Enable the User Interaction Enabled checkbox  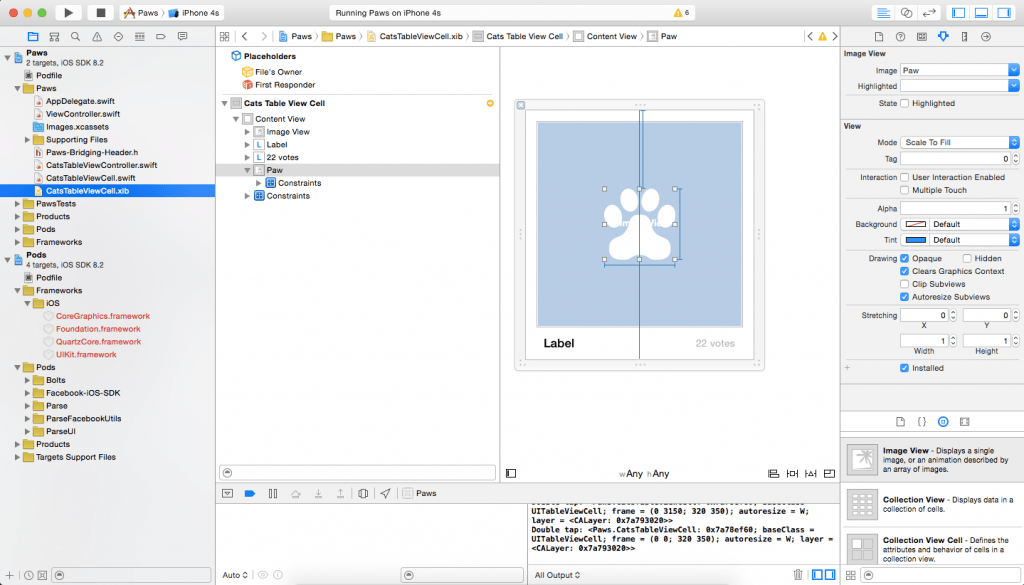(904, 177)
